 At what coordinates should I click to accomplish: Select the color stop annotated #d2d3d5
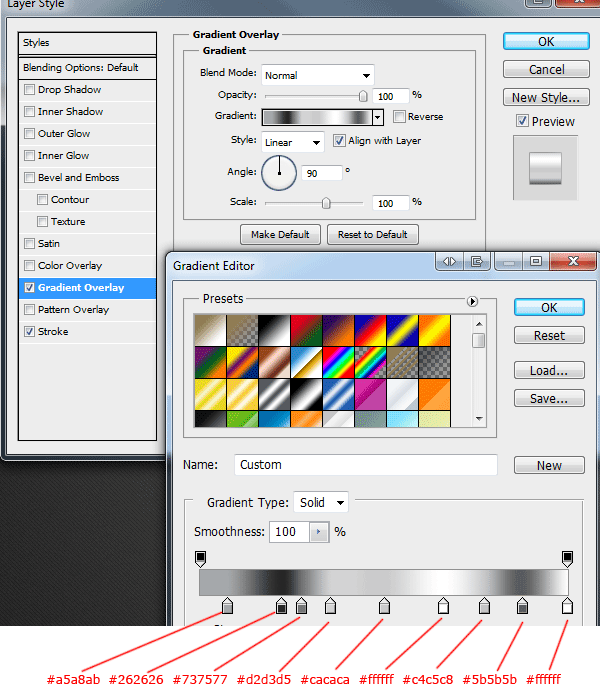coord(330,606)
